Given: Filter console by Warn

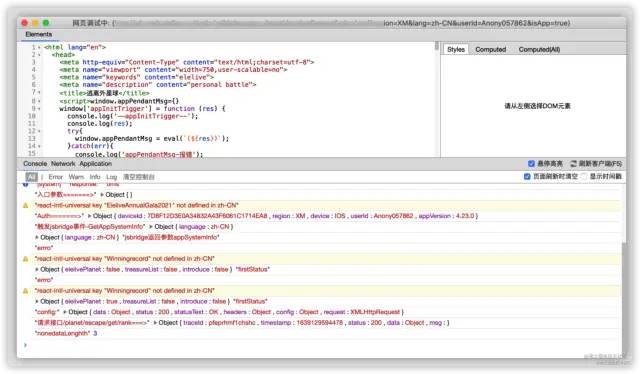Looking at the screenshot, I should pos(76,177).
